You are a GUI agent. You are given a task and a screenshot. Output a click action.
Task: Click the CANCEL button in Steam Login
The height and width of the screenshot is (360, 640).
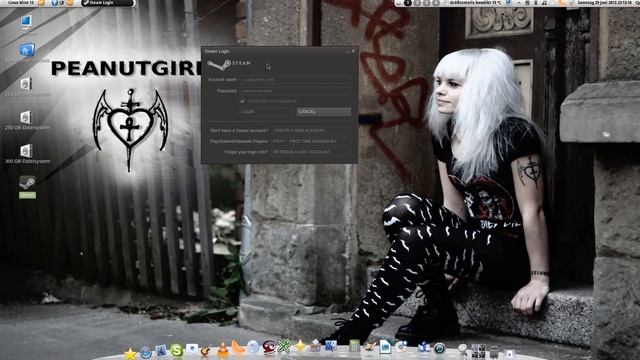(x=324, y=111)
